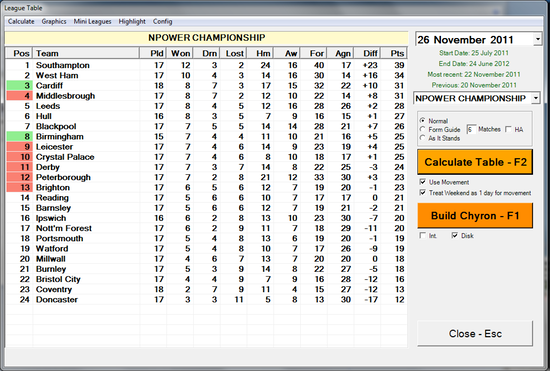Click the Diff column header

tap(367, 53)
